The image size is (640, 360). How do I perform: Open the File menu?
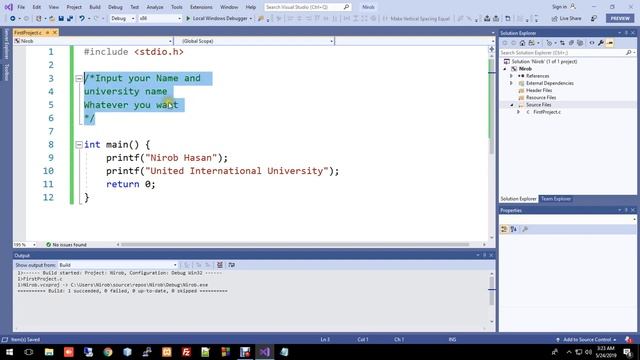(21, 7)
